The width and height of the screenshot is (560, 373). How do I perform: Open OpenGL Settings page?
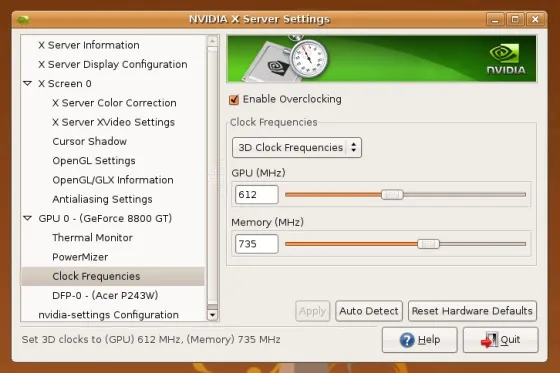tap(94, 161)
